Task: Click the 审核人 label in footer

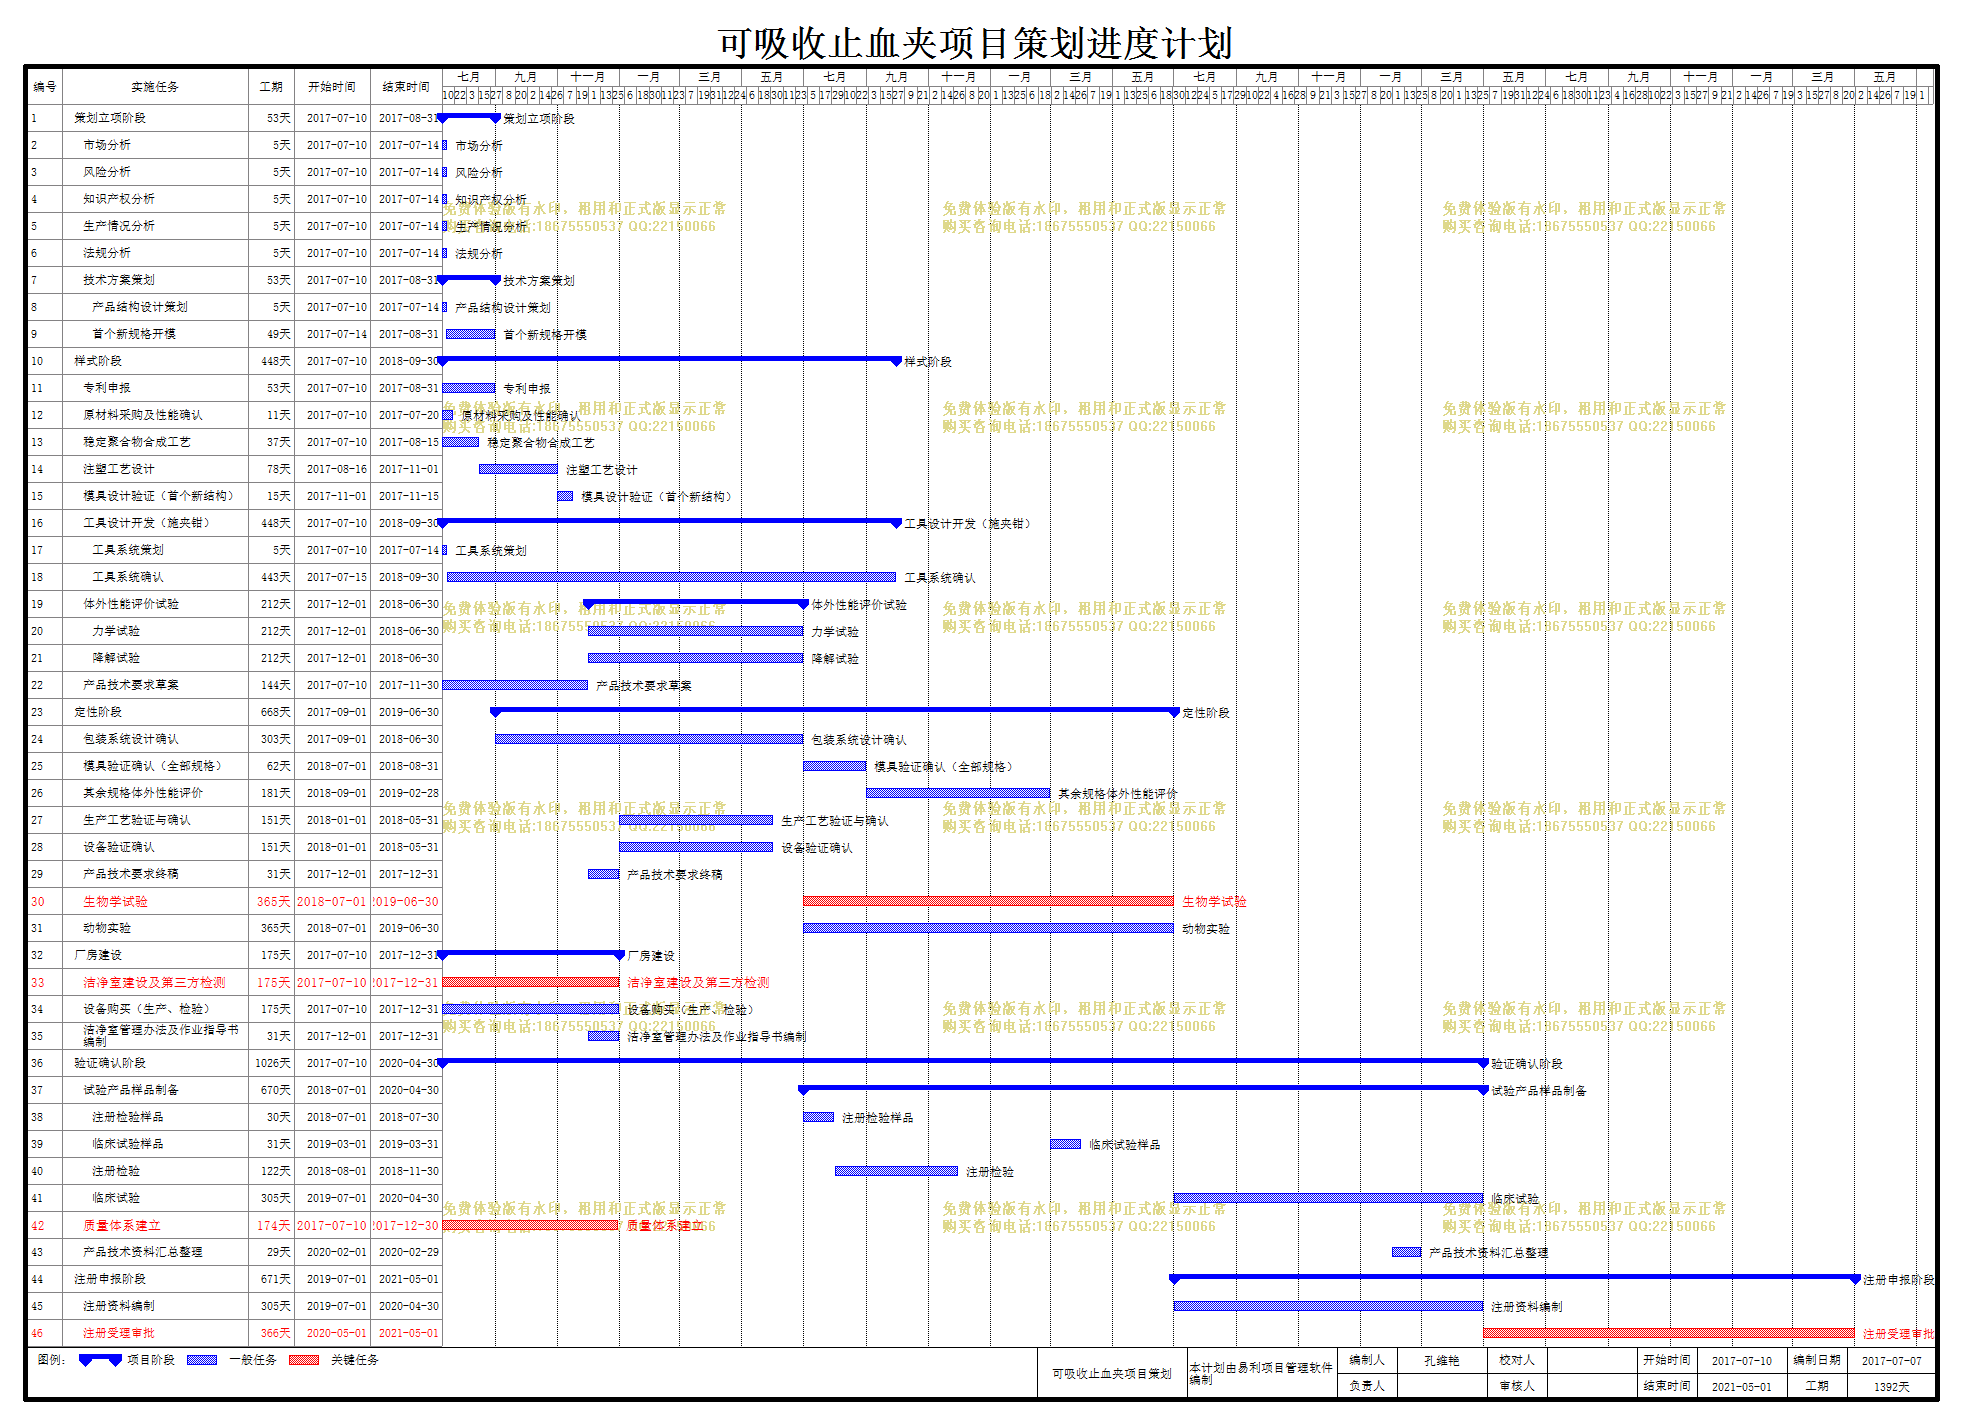Action: (1517, 1386)
